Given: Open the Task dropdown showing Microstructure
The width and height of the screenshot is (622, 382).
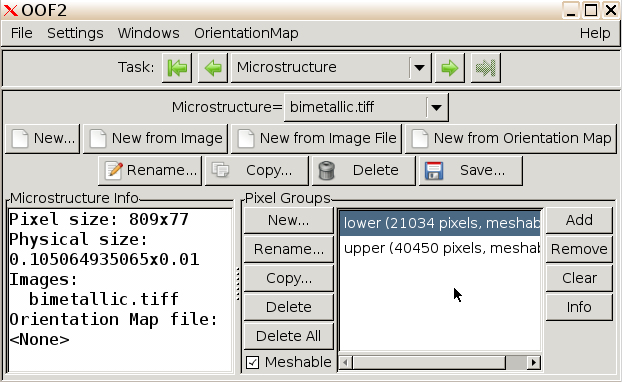Looking at the screenshot, I should click(331, 68).
